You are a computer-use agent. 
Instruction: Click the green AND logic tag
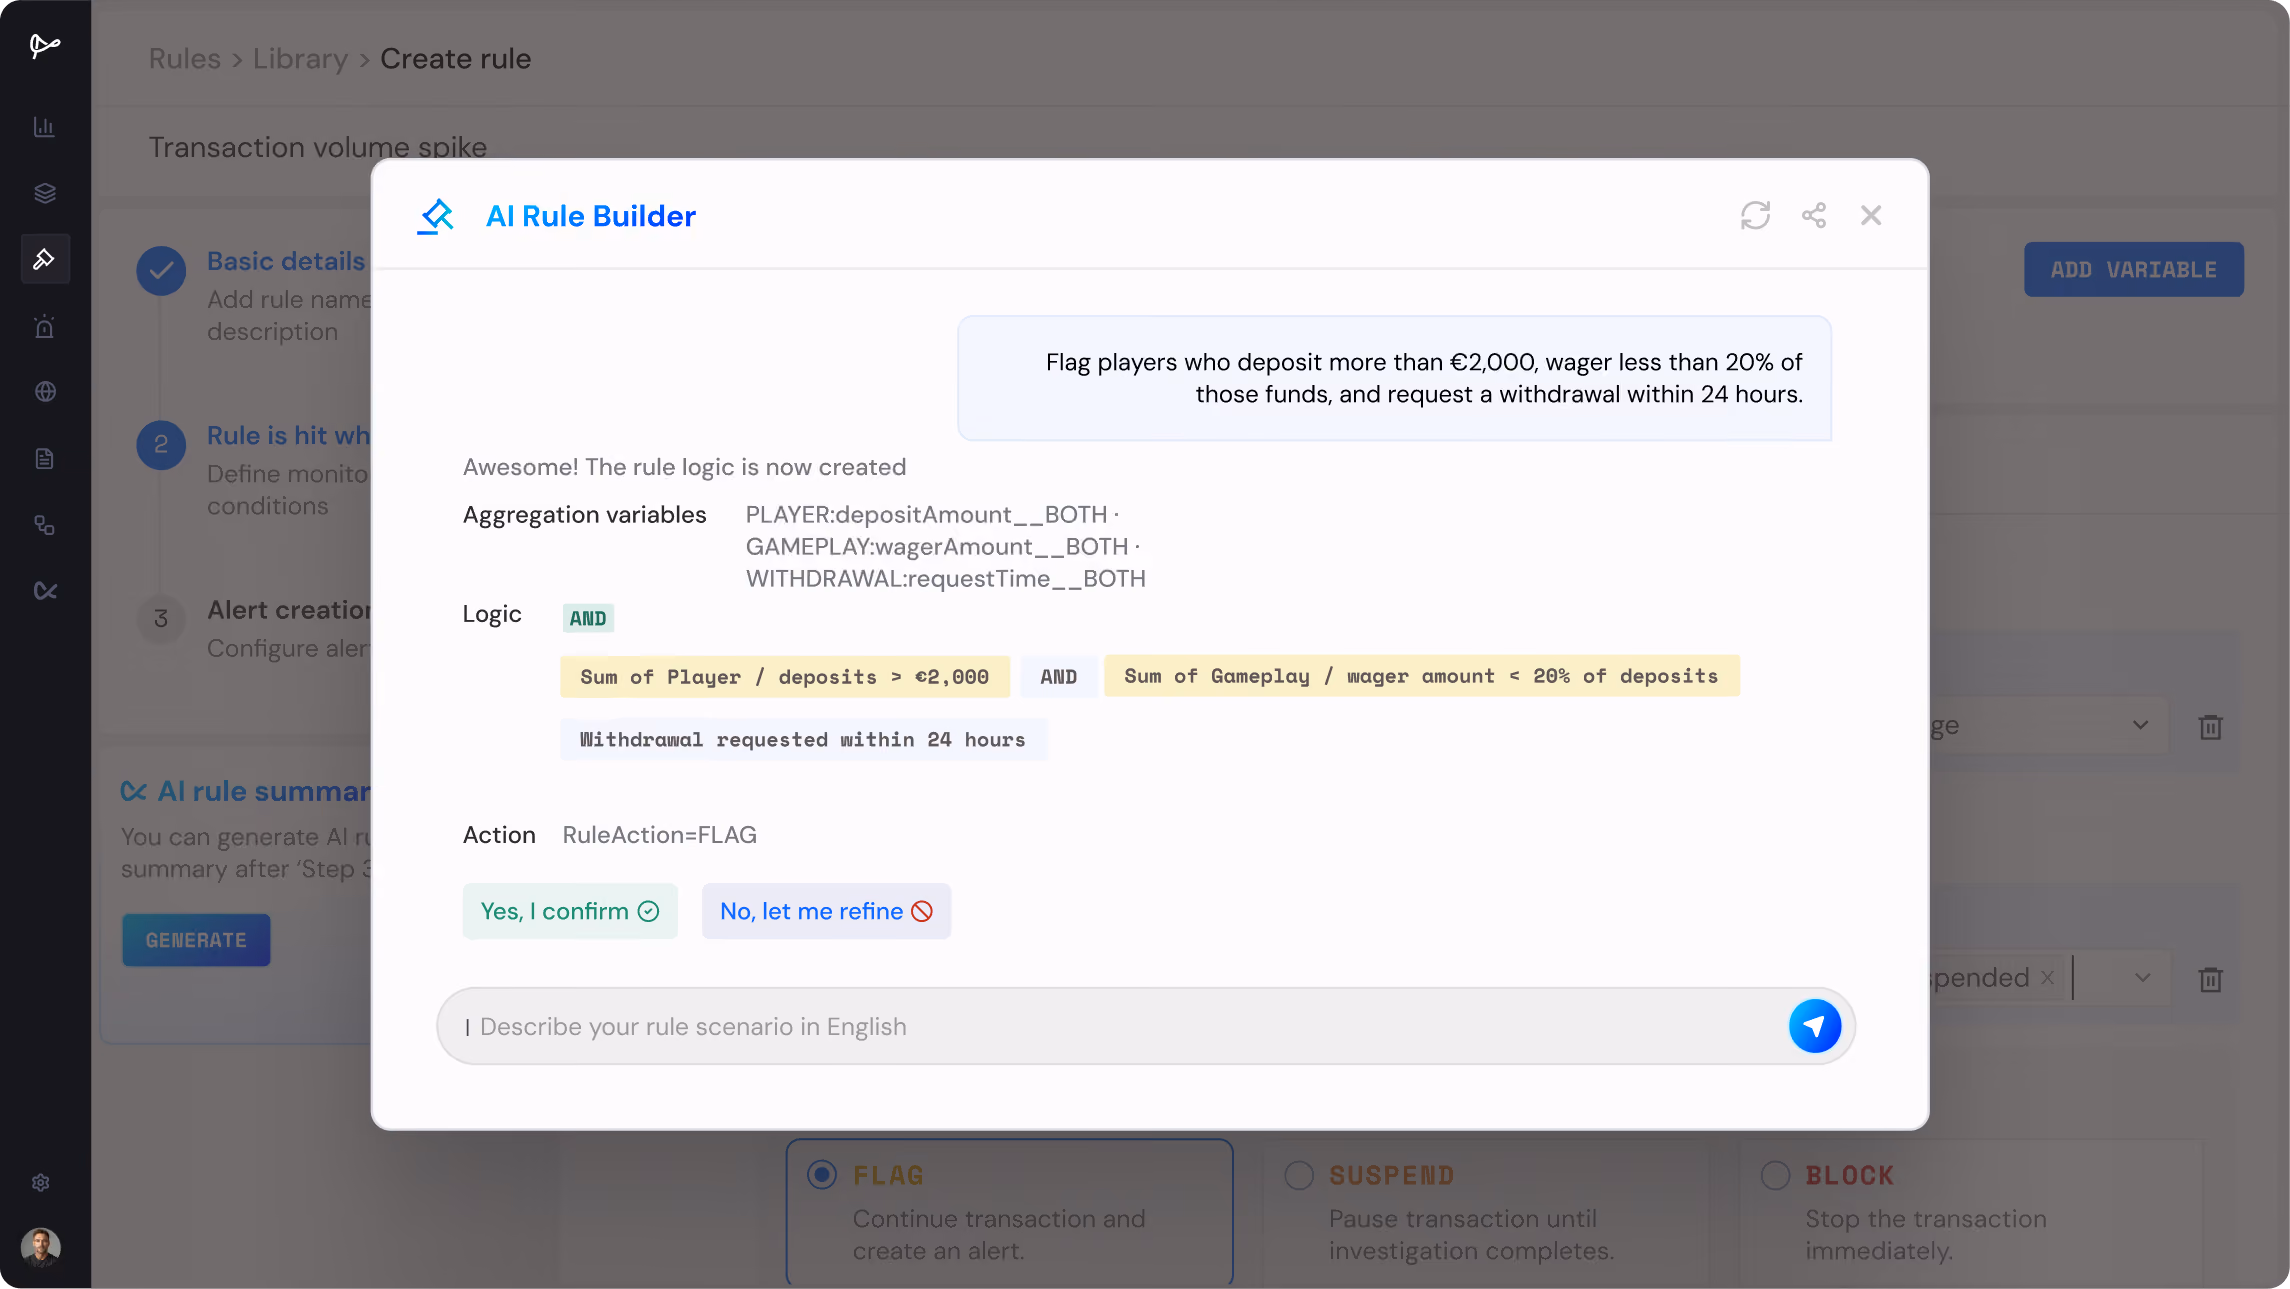click(x=588, y=618)
